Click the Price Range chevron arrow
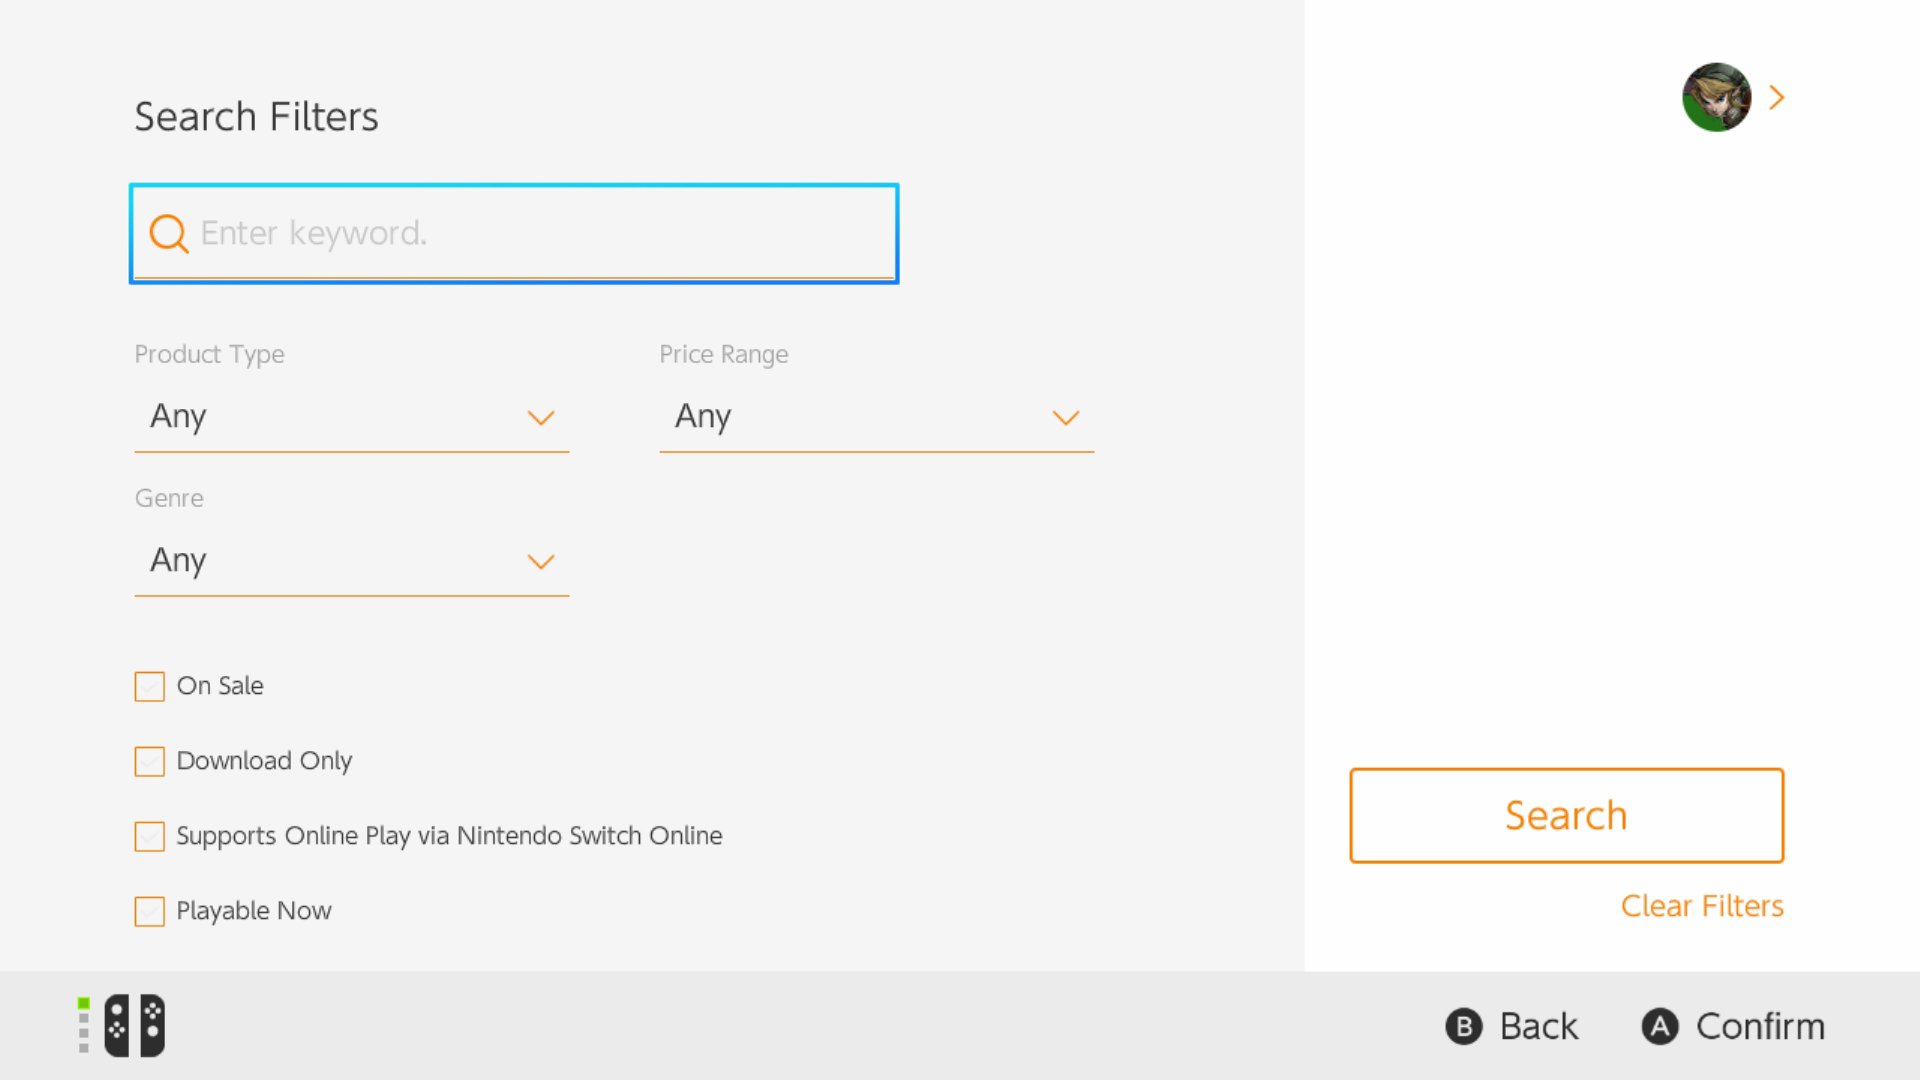 (1066, 418)
